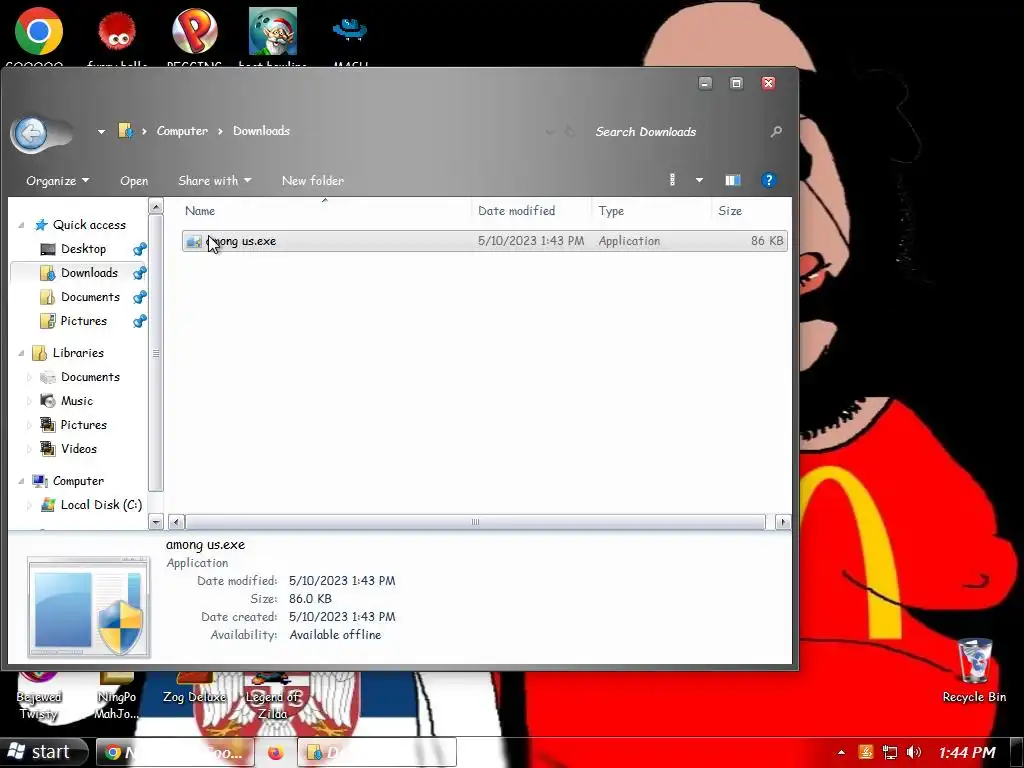Open the recent locations dropdown arrow

click(101, 131)
